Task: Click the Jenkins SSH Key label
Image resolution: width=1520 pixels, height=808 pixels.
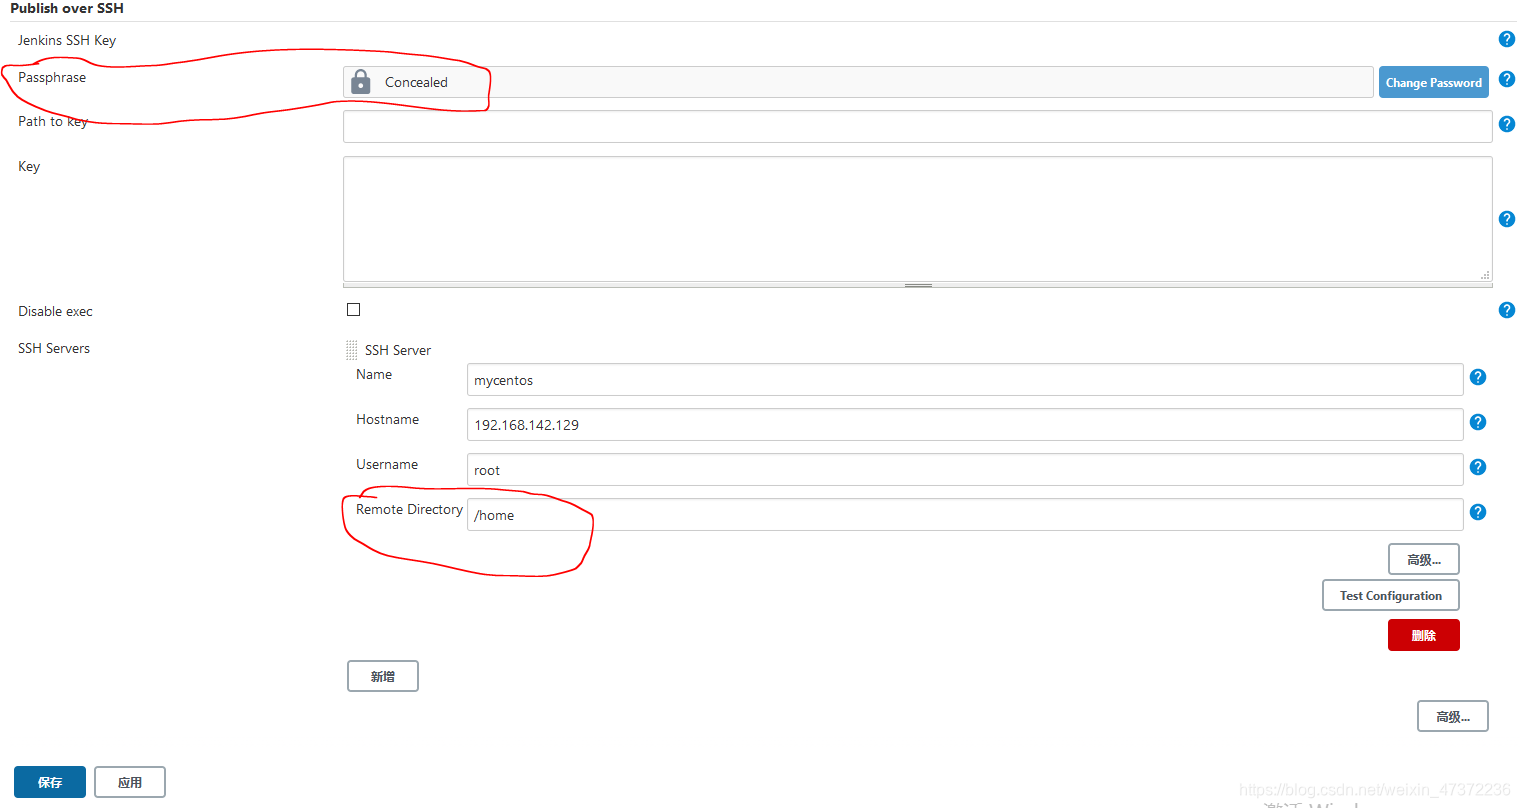Action: 67,40
